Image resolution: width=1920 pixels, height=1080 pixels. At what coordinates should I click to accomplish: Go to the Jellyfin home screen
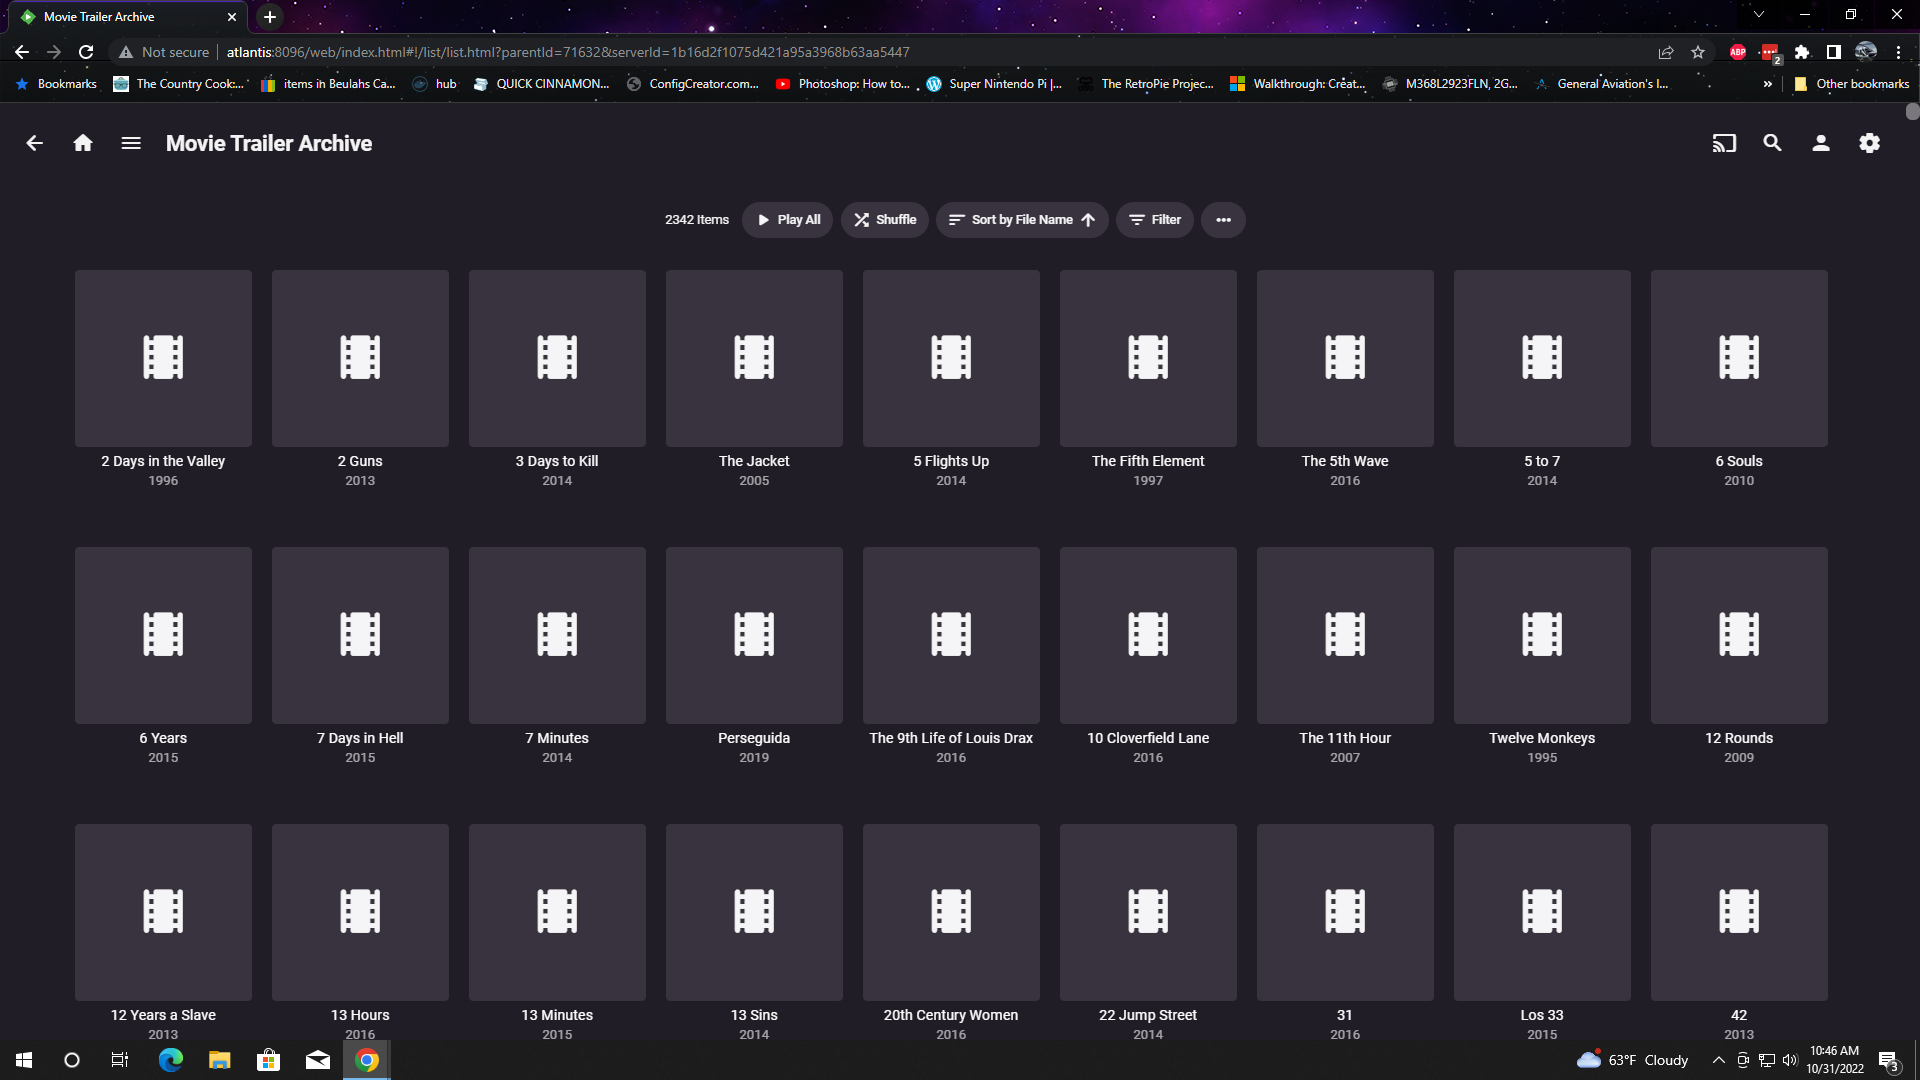click(82, 143)
